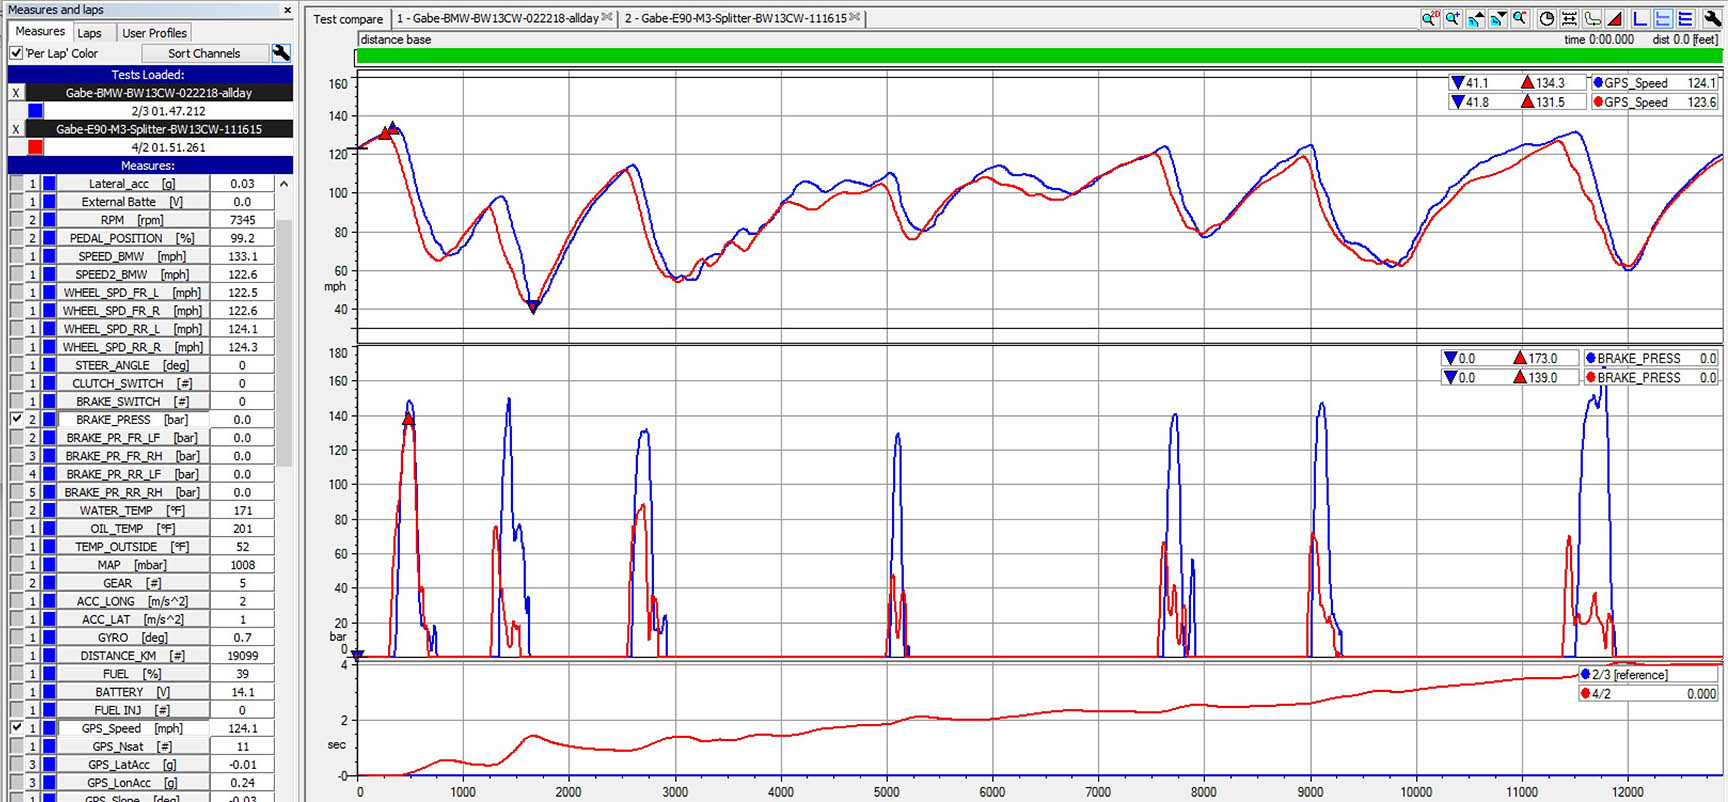Image resolution: width=1728 pixels, height=802 pixels.
Task: Click the next corner down-arrow icon
Action: point(1497,18)
